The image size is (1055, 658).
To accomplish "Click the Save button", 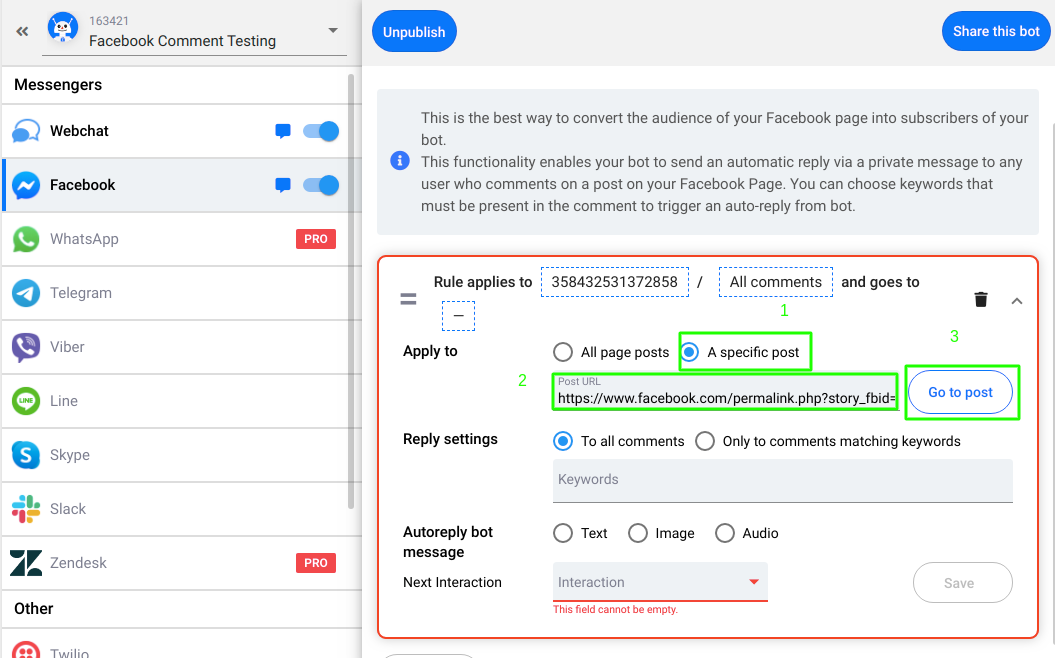I will pos(962,583).
